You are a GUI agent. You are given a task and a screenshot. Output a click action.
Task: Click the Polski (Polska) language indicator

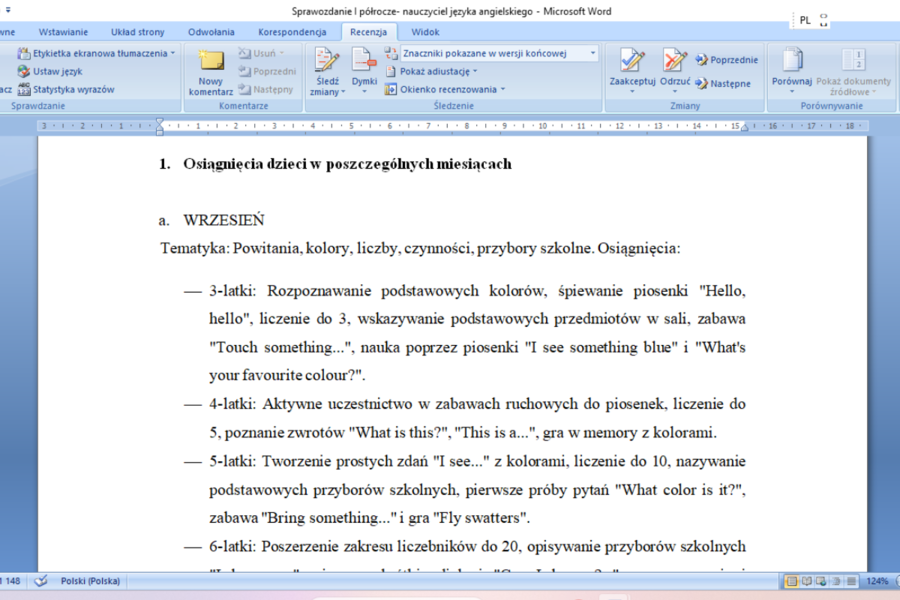[x=90, y=580]
